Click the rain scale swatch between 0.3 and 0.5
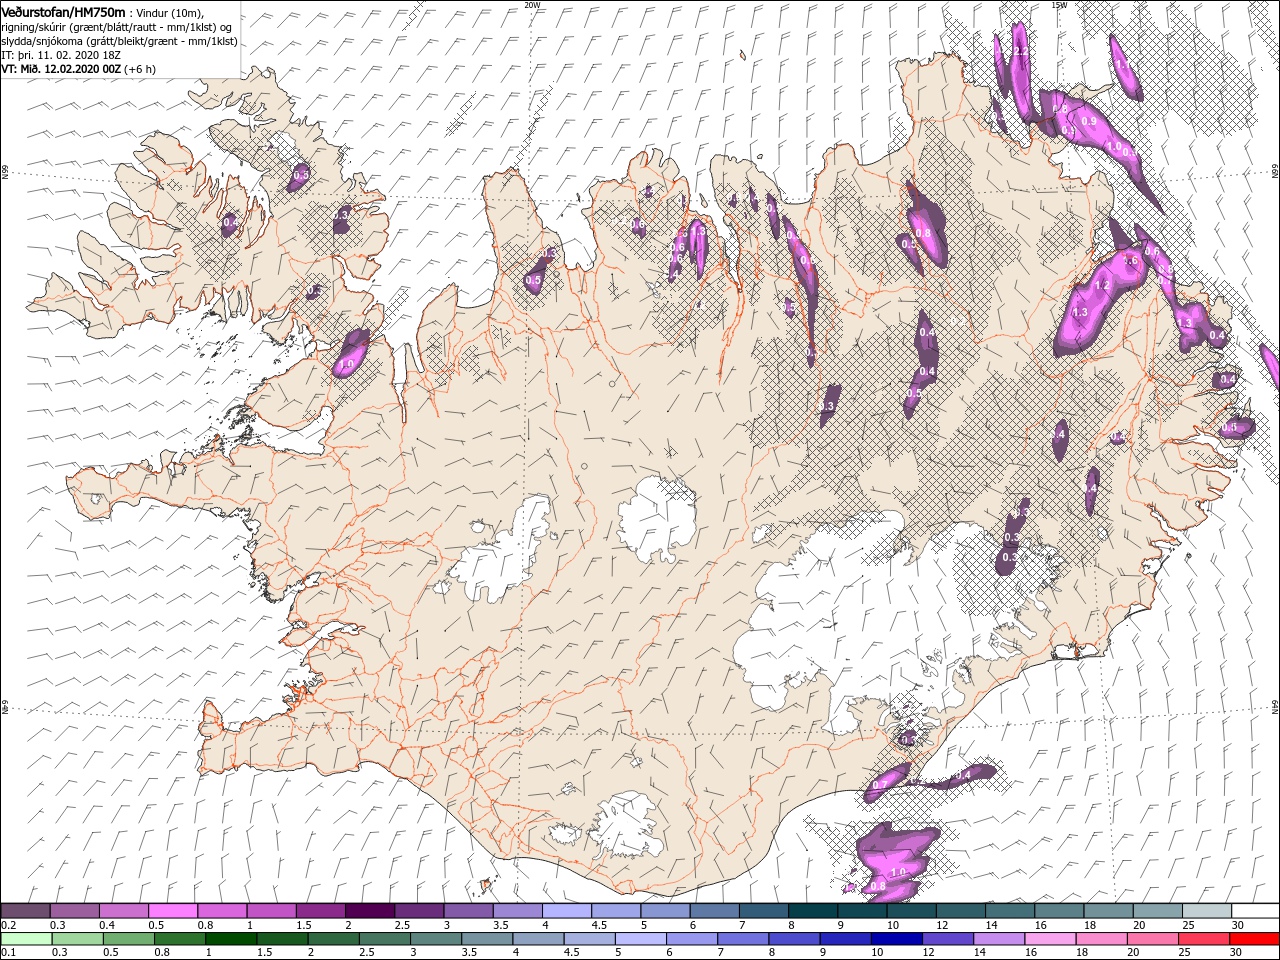 (75, 939)
